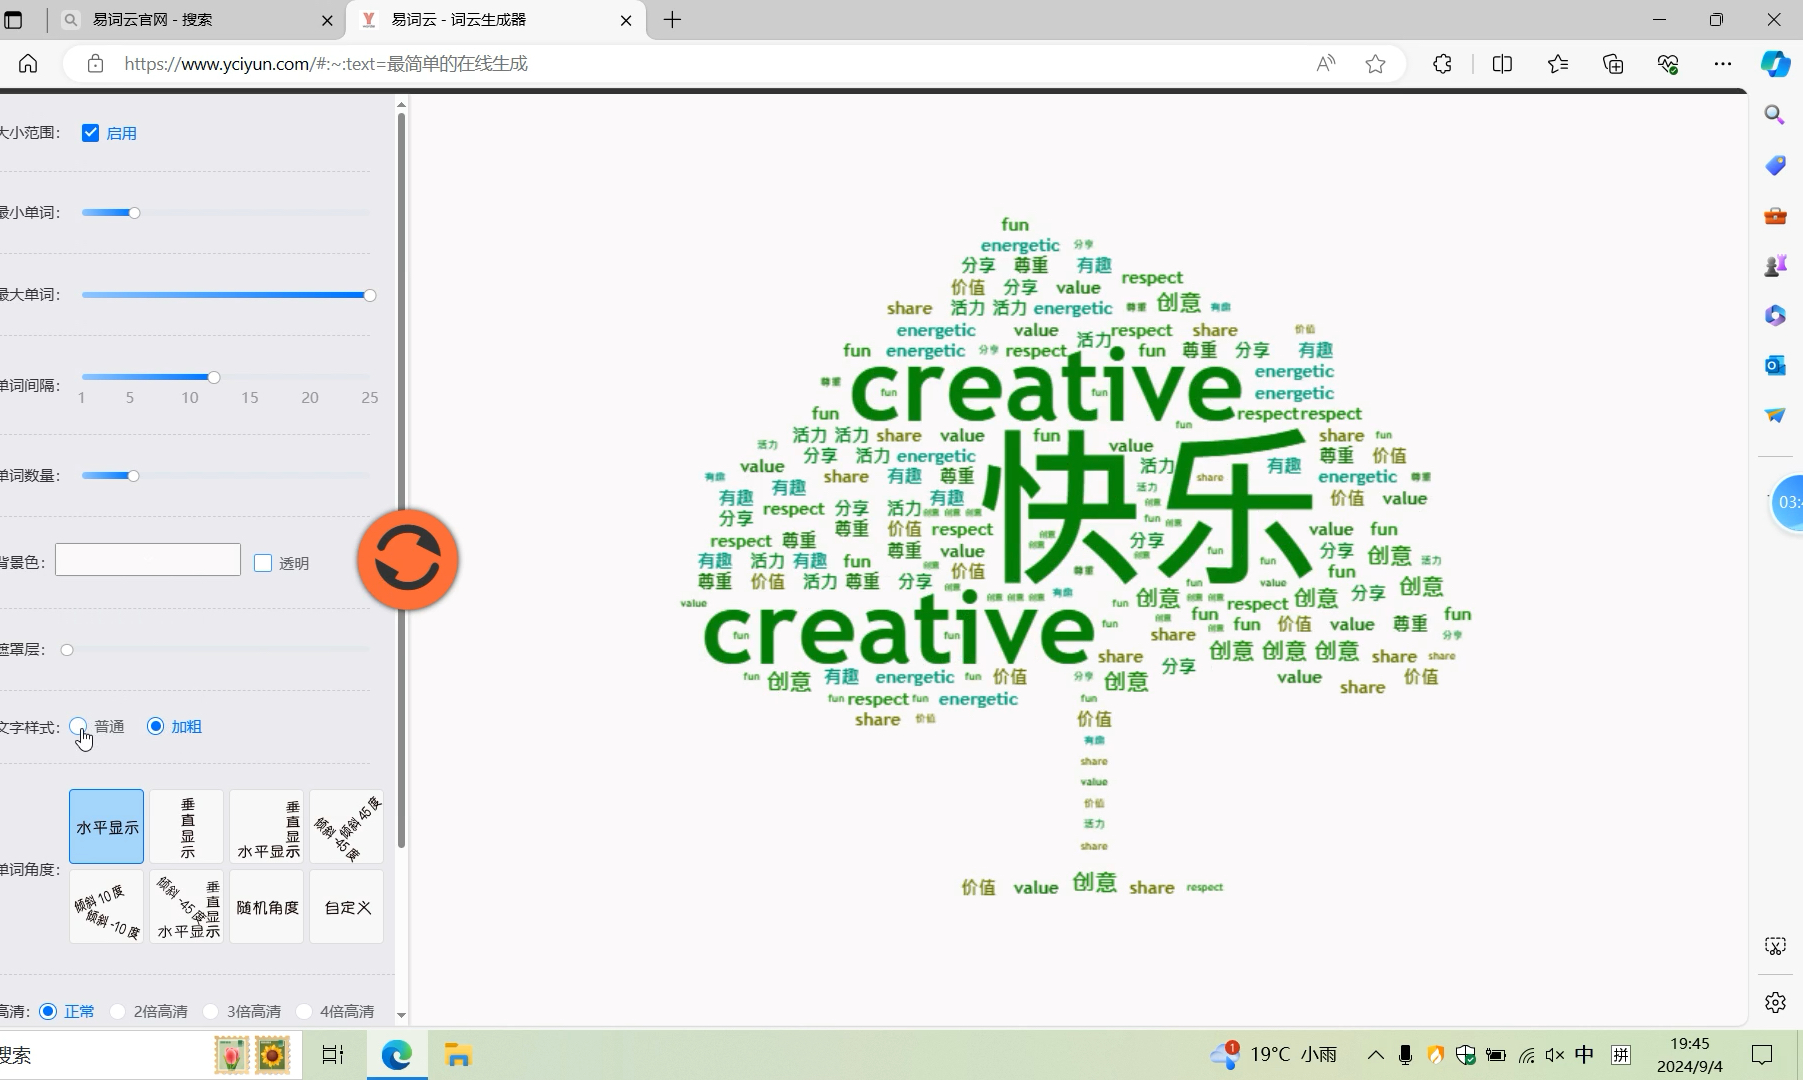This screenshot has width=1803, height=1080.
Task: Select the 普通 text style radio button
Action: pyautogui.click(x=79, y=726)
